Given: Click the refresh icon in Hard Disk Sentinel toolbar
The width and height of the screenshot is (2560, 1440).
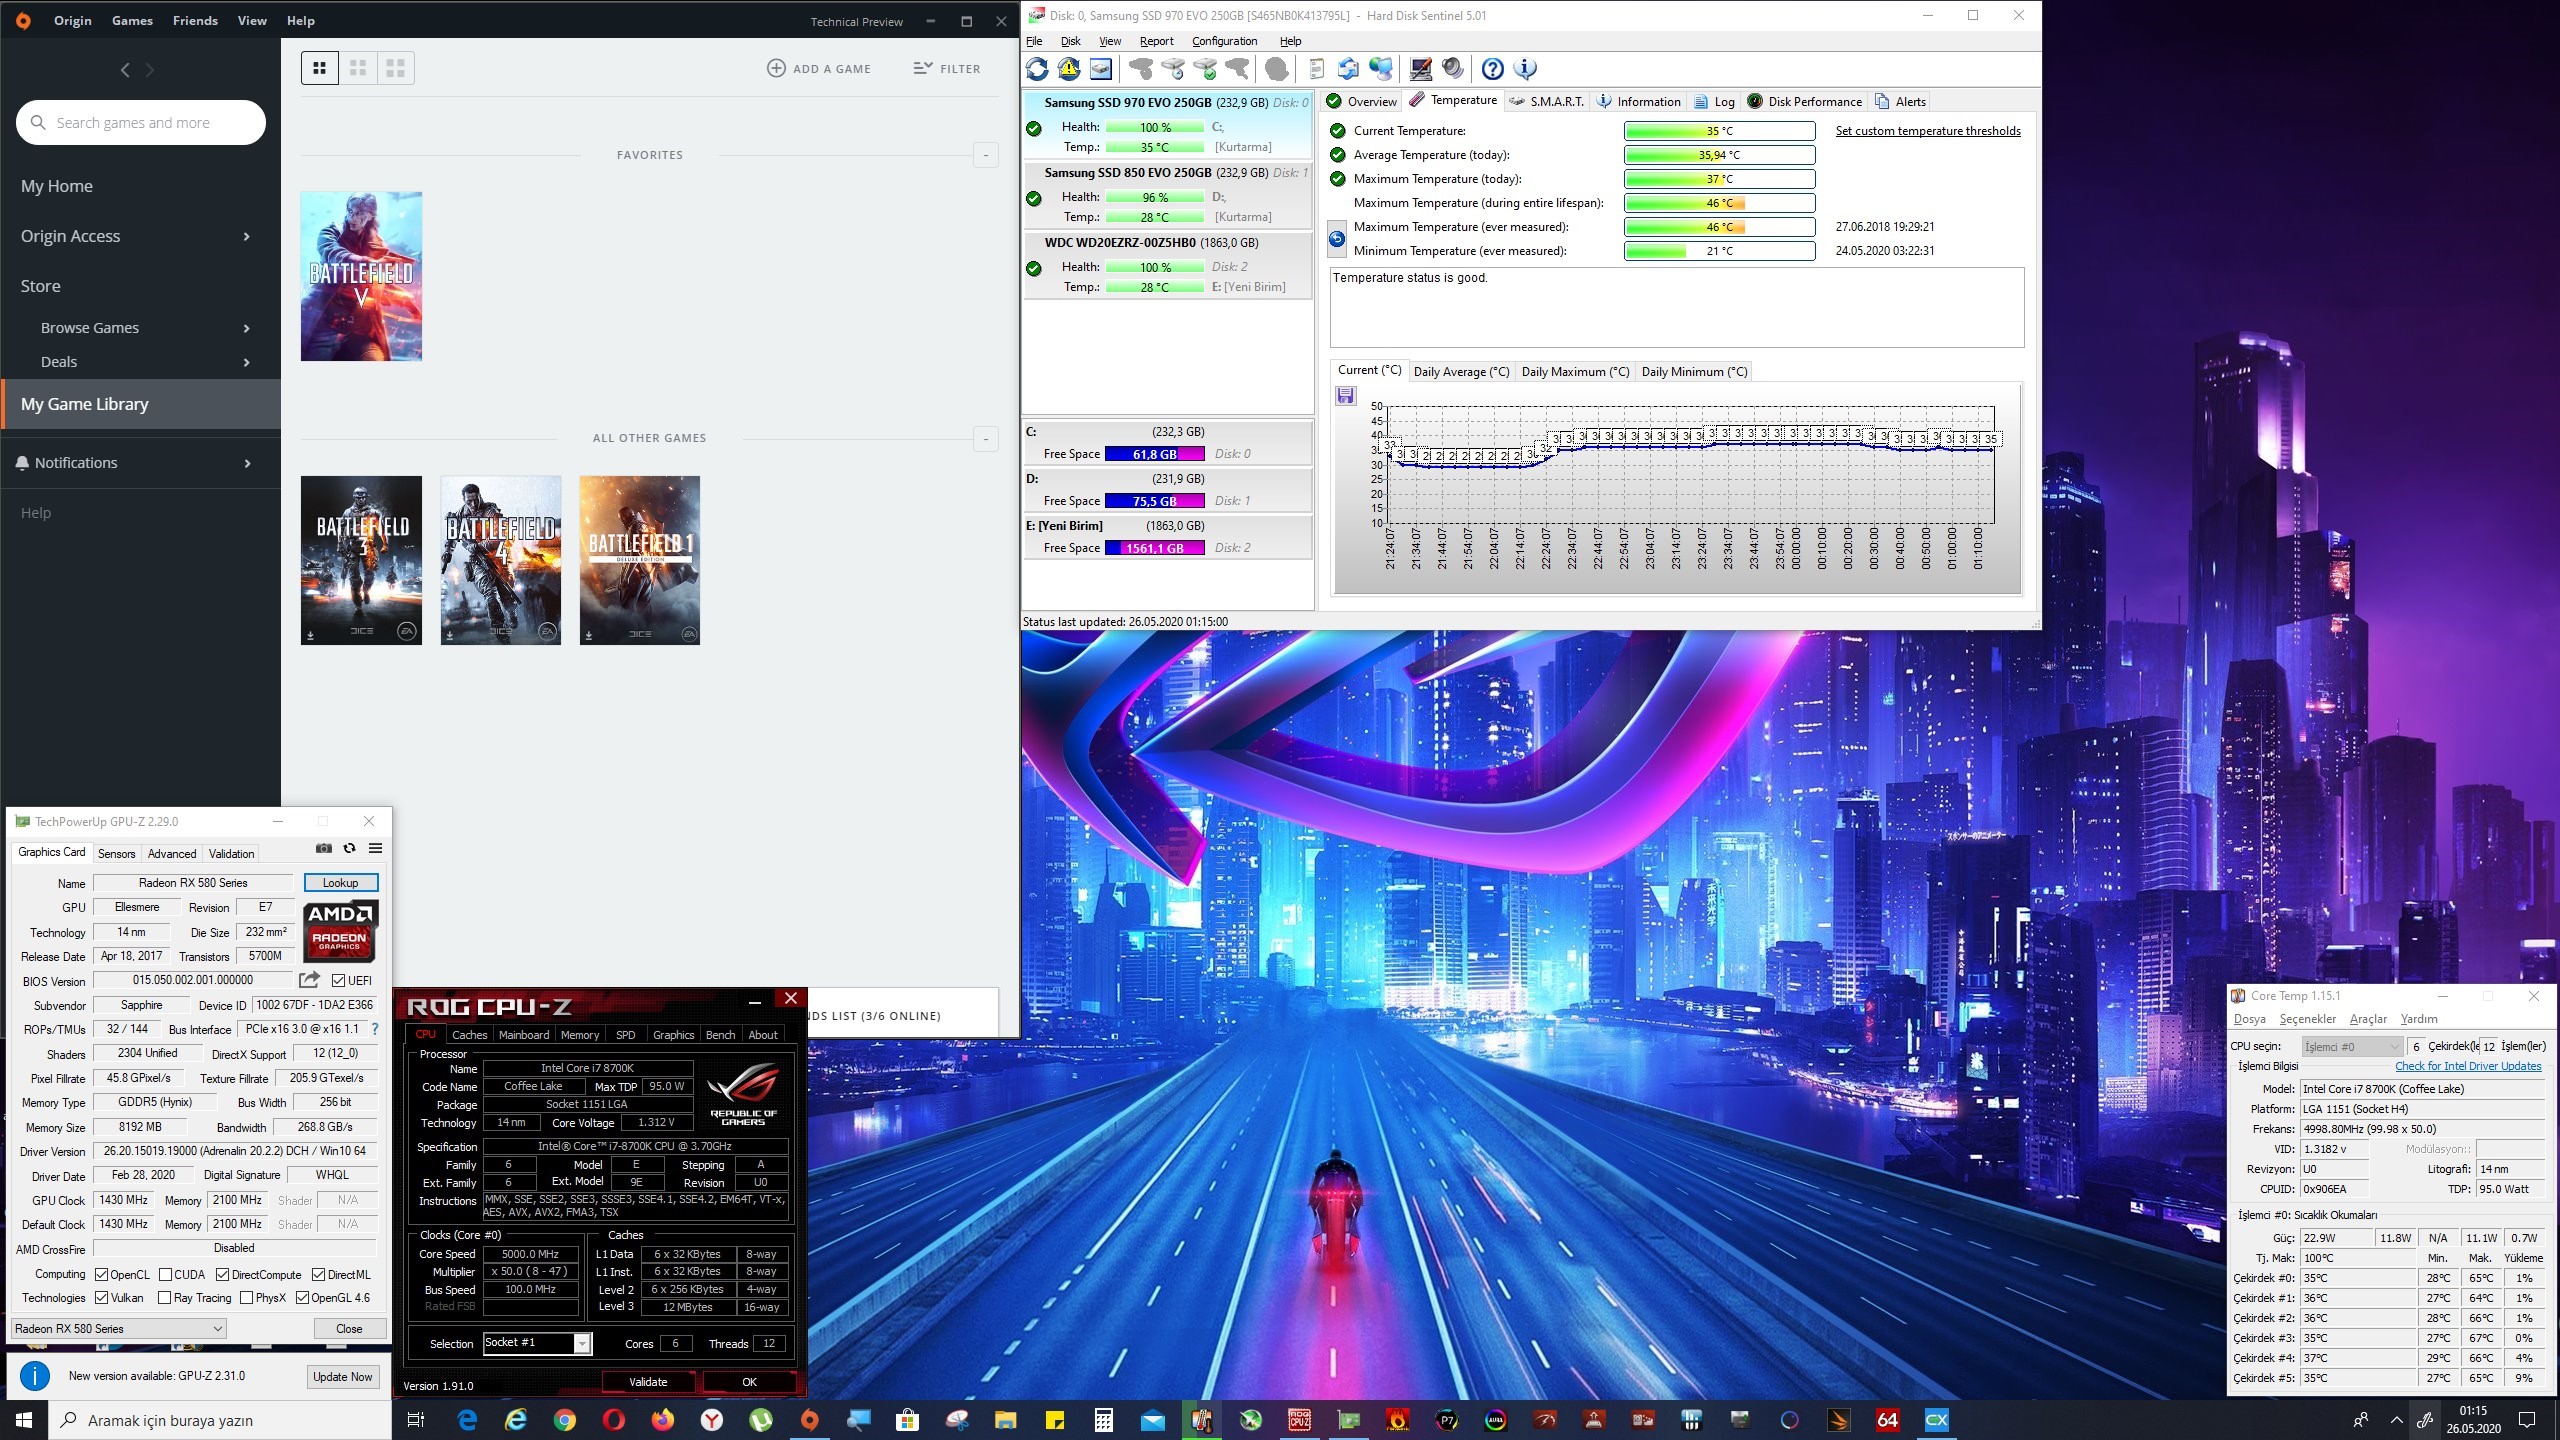Looking at the screenshot, I should (x=1037, y=69).
